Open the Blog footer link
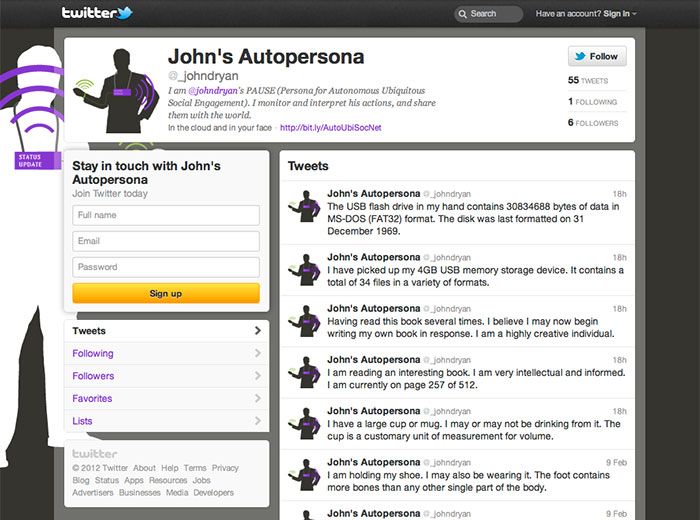The image size is (700, 520). tap(81, 480)
